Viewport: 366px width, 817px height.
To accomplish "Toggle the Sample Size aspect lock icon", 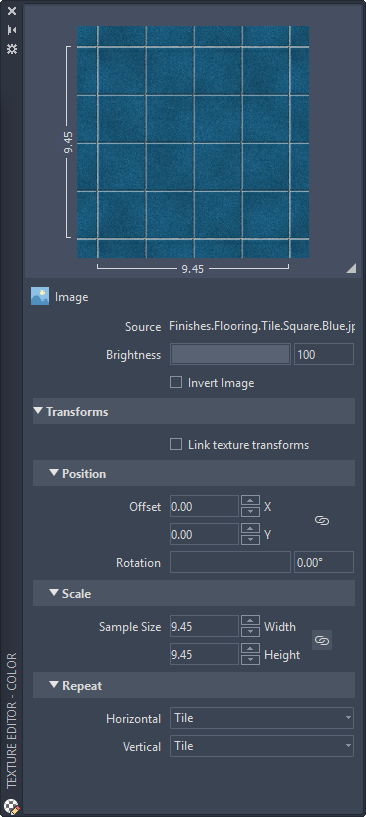I will (322, 640).
